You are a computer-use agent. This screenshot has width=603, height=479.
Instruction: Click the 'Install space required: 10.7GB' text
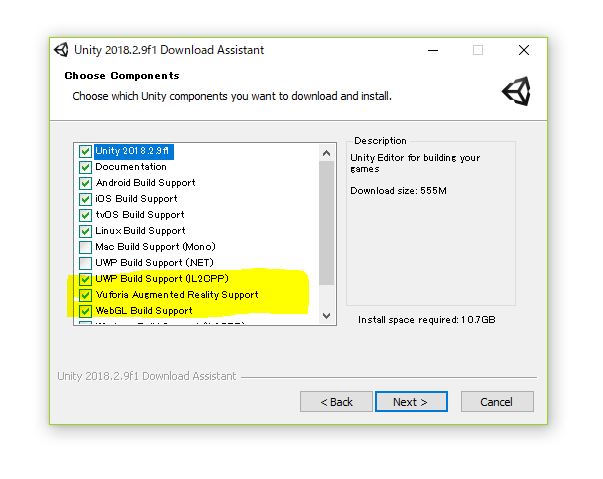[x=427, y=320]
